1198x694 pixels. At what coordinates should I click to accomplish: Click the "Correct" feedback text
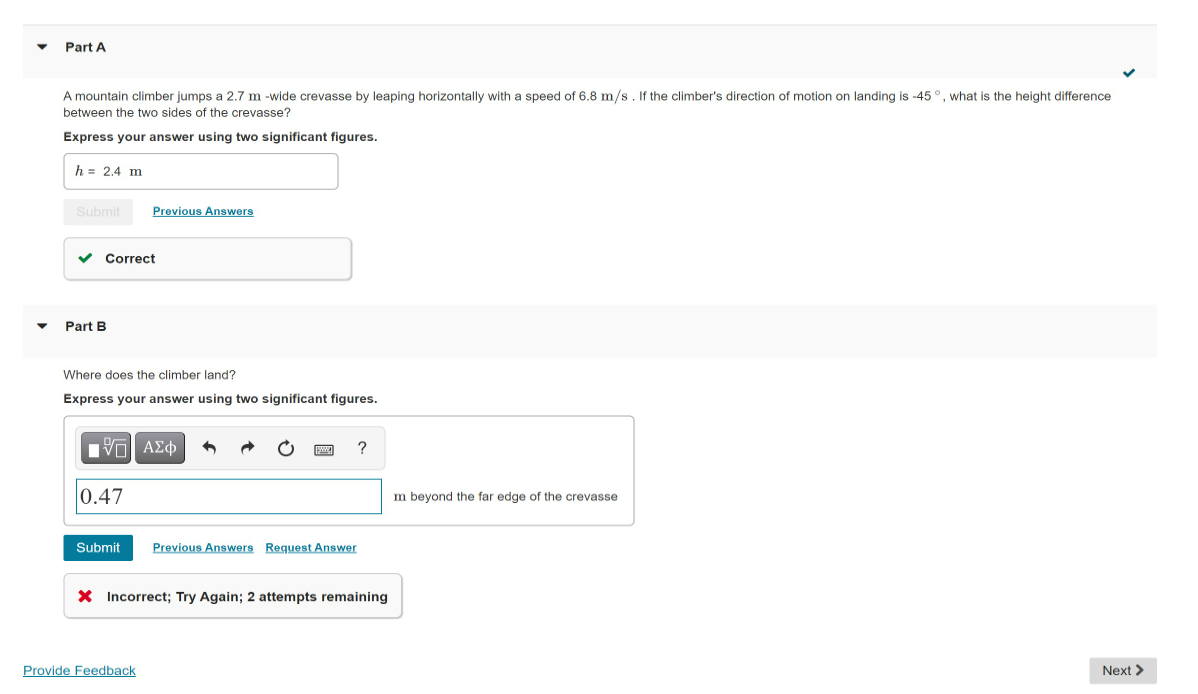(130, 258)
